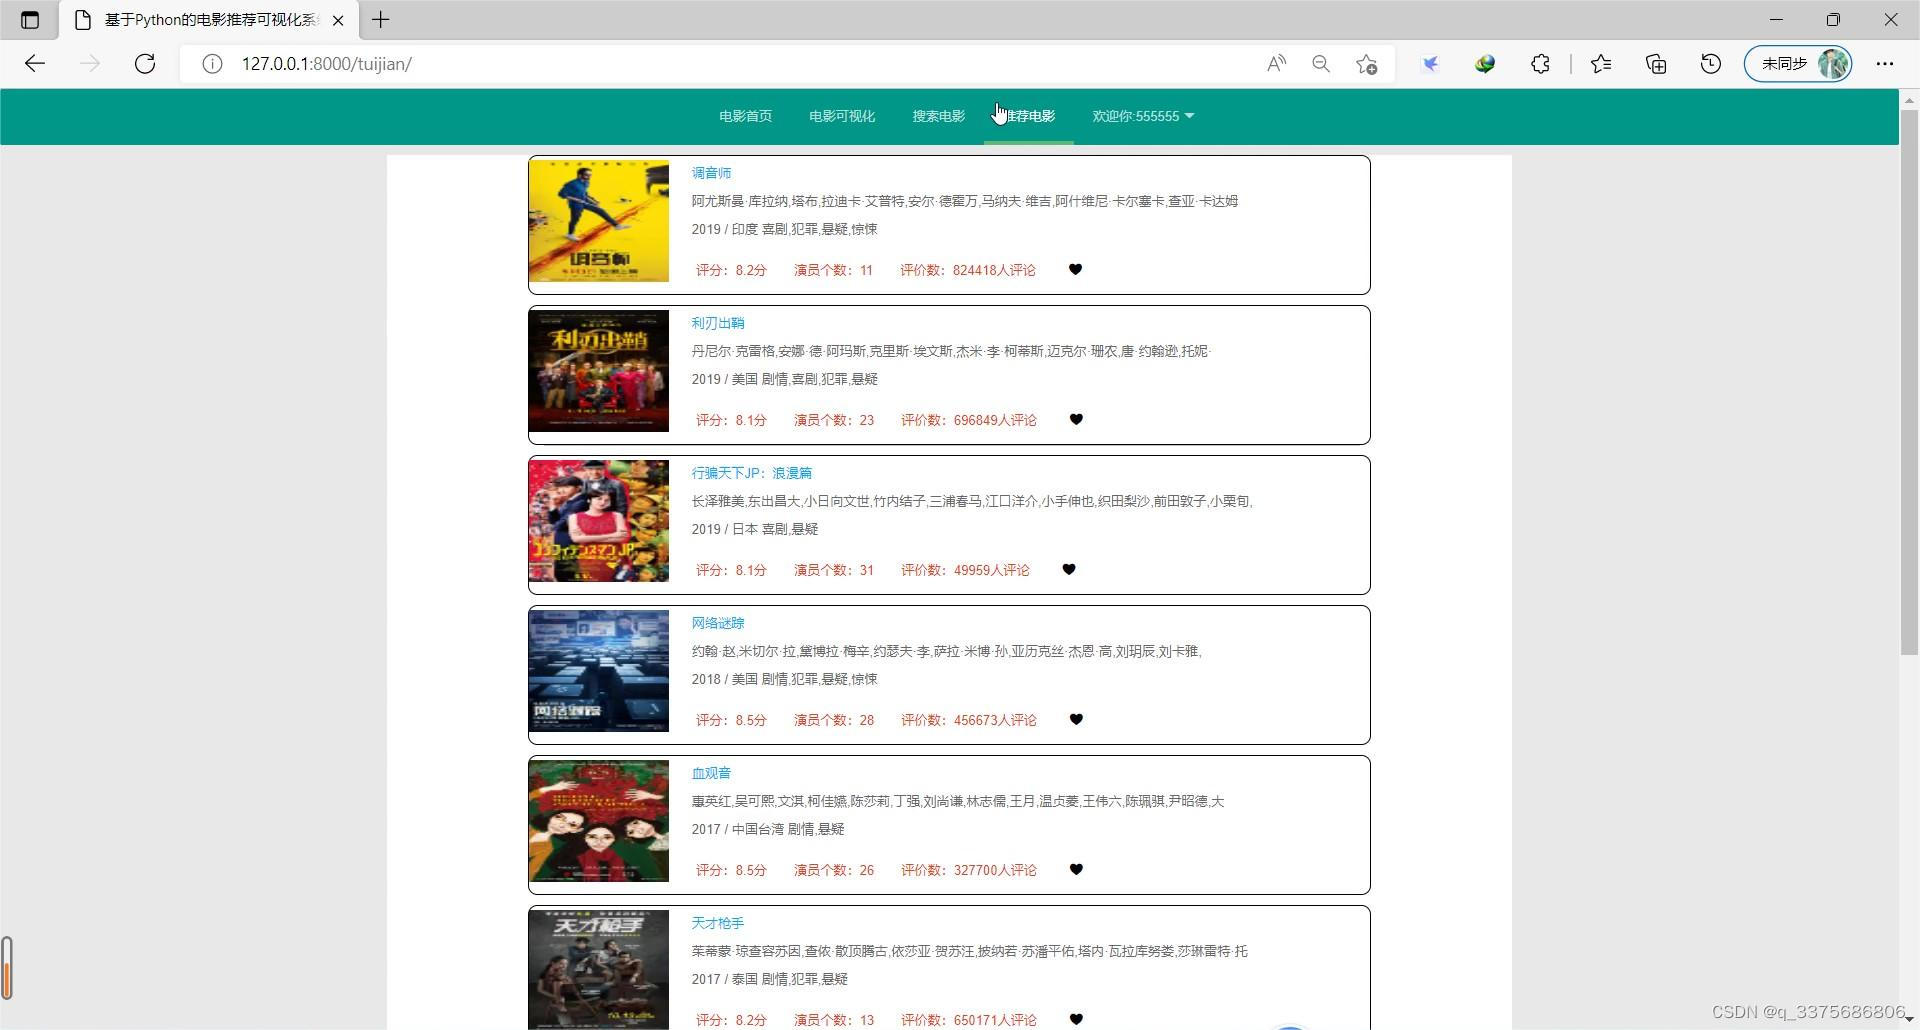1920x1030 pixels.
Task: Open the browser History icon
Action: tap(1710, 63)
